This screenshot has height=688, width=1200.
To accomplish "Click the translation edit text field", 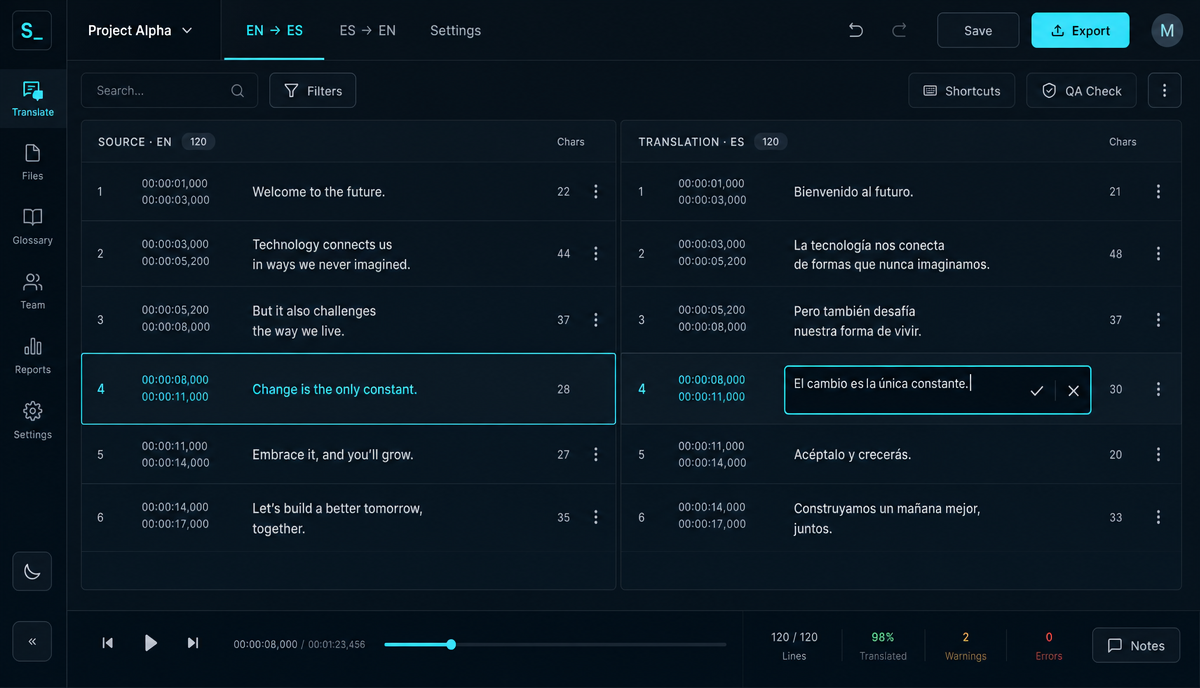I will [937, 390].
